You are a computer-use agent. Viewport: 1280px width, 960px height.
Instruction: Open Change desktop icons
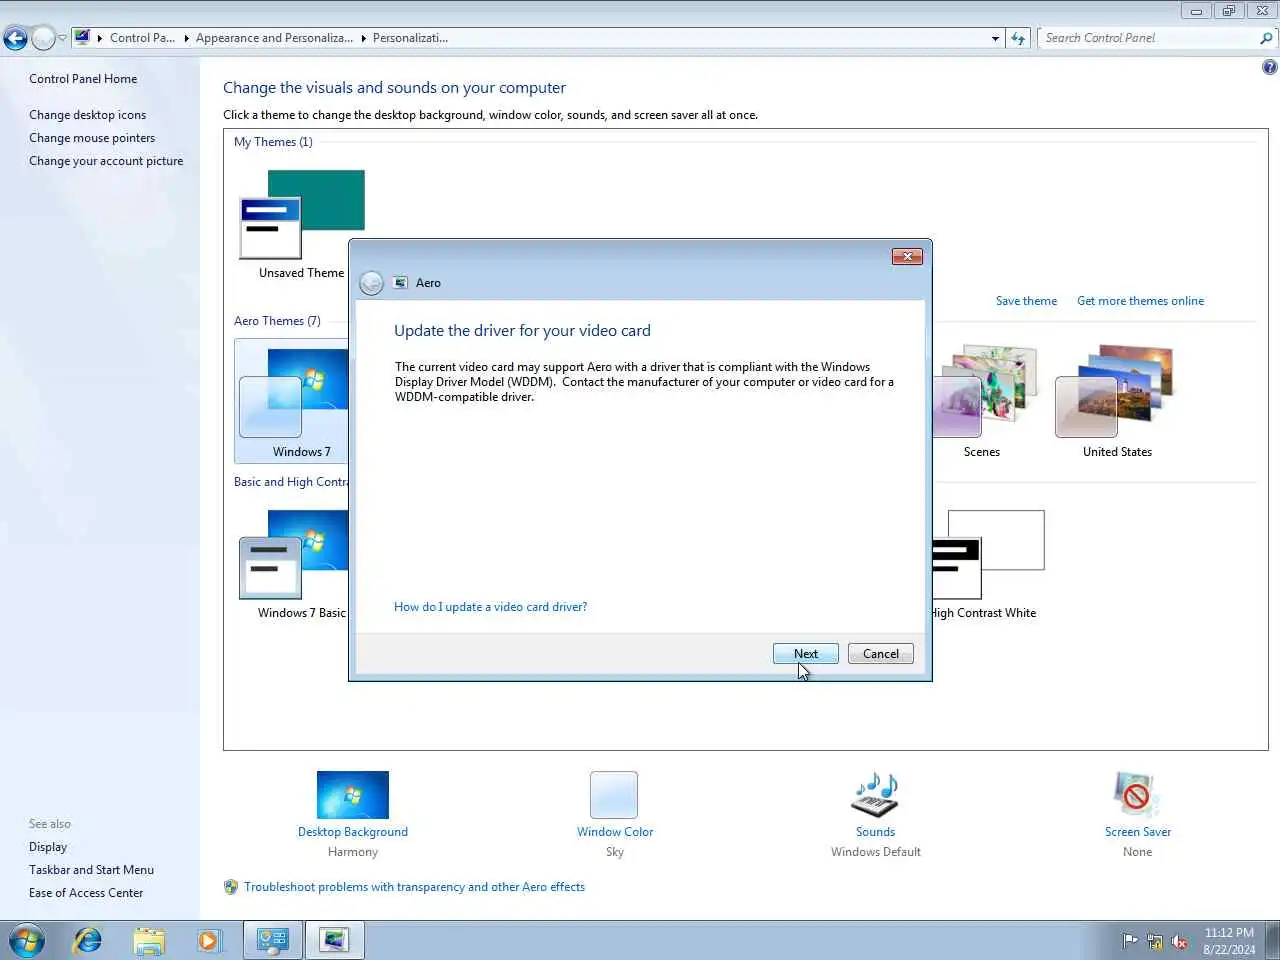pyautogui.click(x=87, y=115)
